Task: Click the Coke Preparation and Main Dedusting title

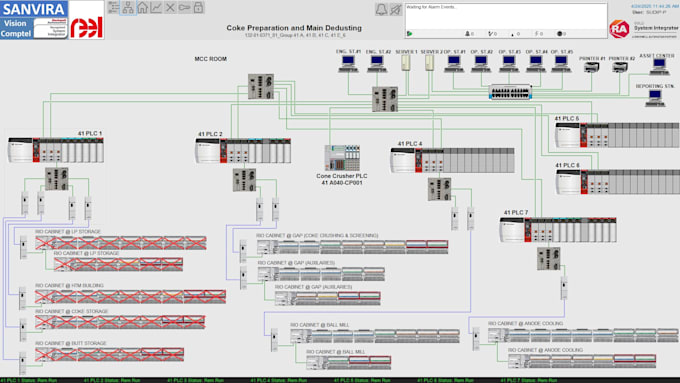Action: [x=294, y=28]
